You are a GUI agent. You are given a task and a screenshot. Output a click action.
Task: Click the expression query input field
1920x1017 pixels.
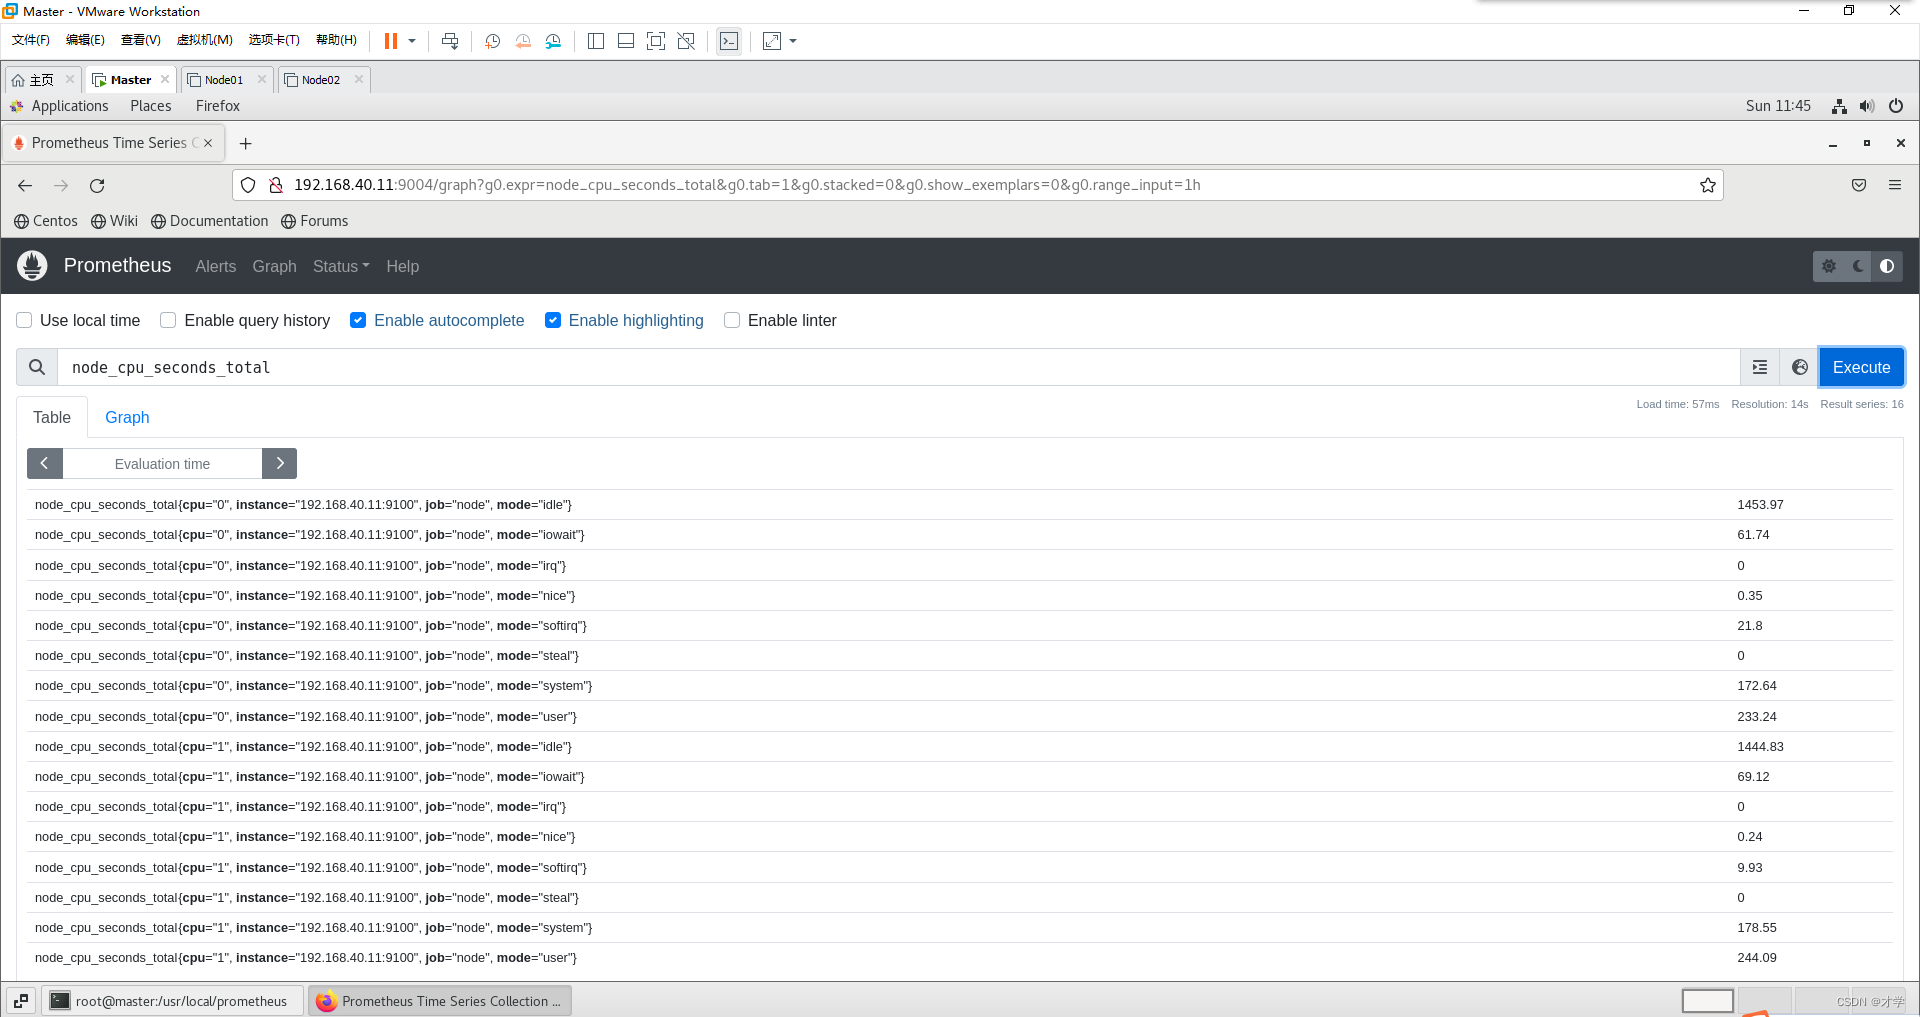(x=898, y=367)
